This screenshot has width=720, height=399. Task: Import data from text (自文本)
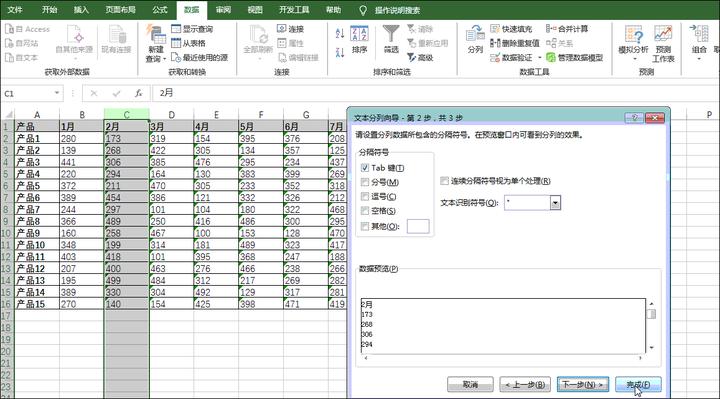pos(22,57)
